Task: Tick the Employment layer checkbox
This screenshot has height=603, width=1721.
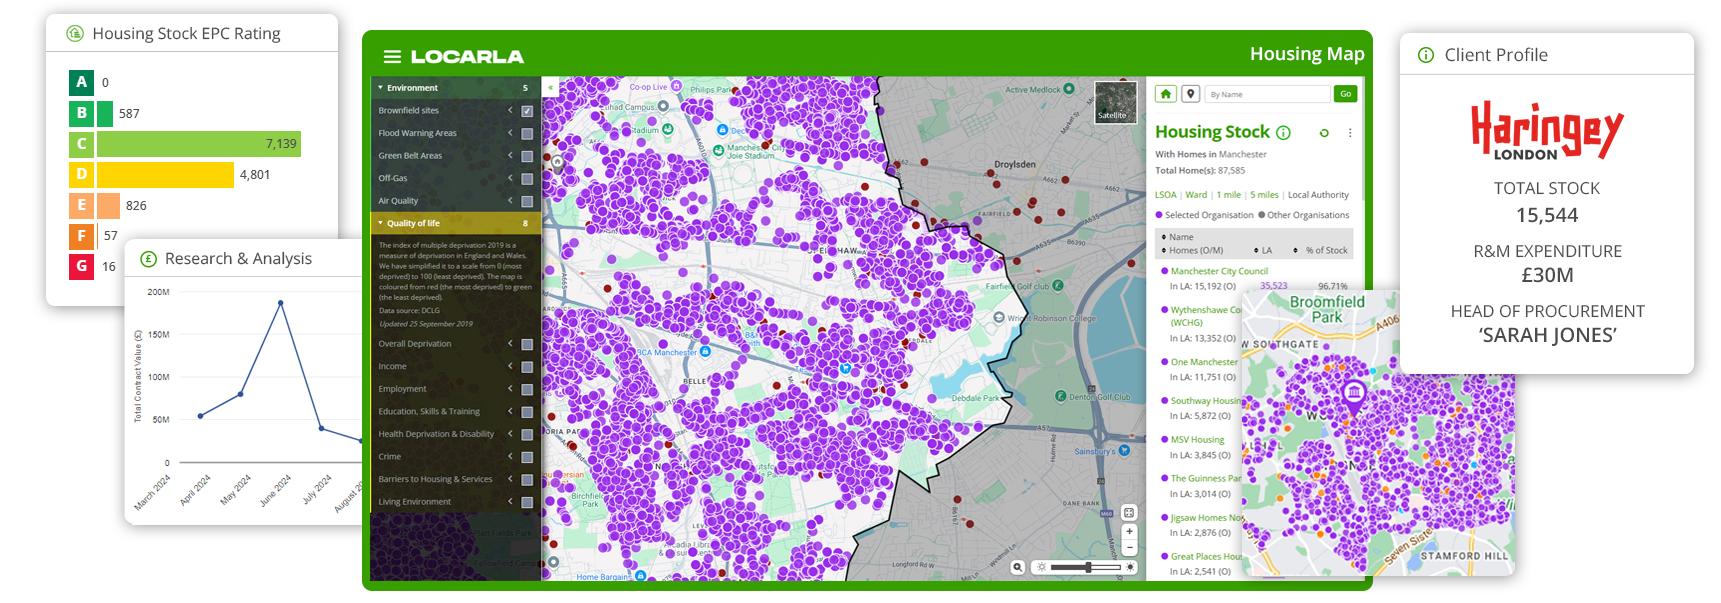Action: [x=527, y=389]
